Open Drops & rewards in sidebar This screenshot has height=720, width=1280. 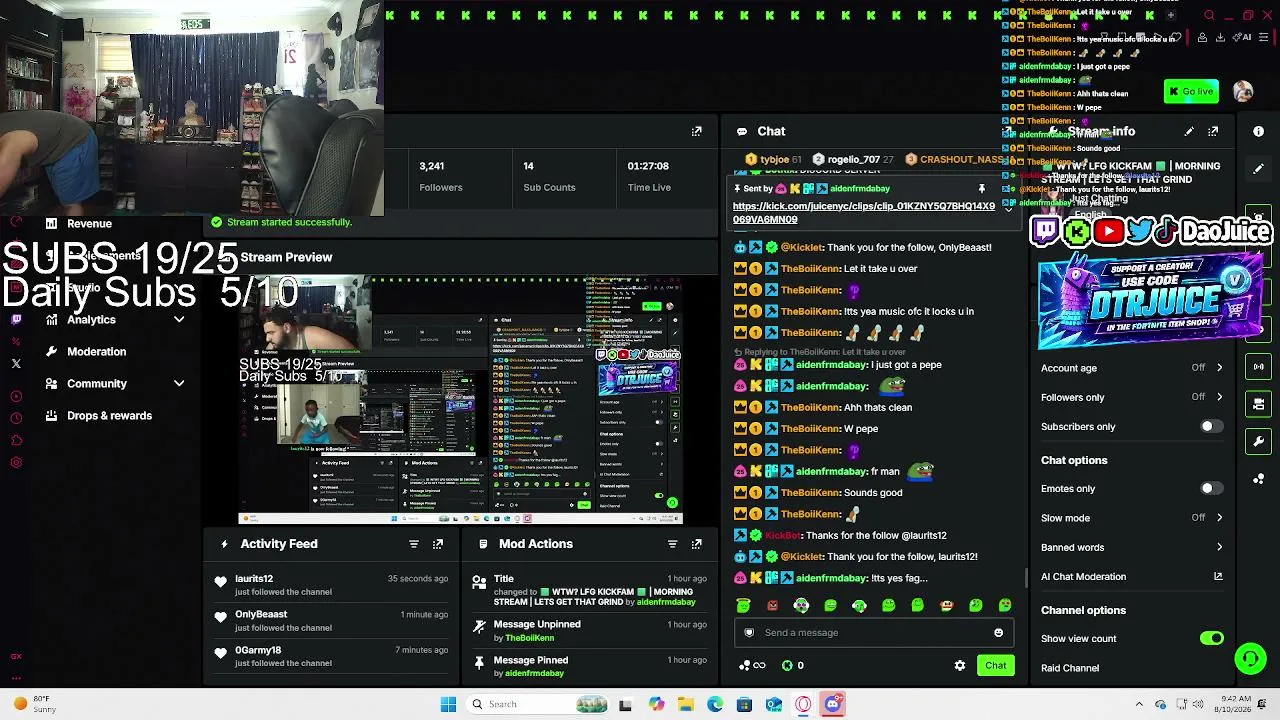pyautogui.click(x=110, y=416)
